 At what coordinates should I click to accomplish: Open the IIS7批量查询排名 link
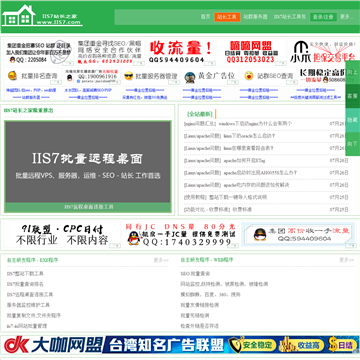[25, 284]
